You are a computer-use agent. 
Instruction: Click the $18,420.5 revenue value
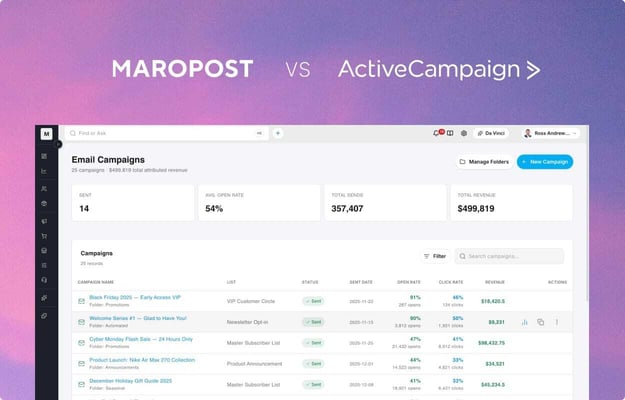coord(493,301)
